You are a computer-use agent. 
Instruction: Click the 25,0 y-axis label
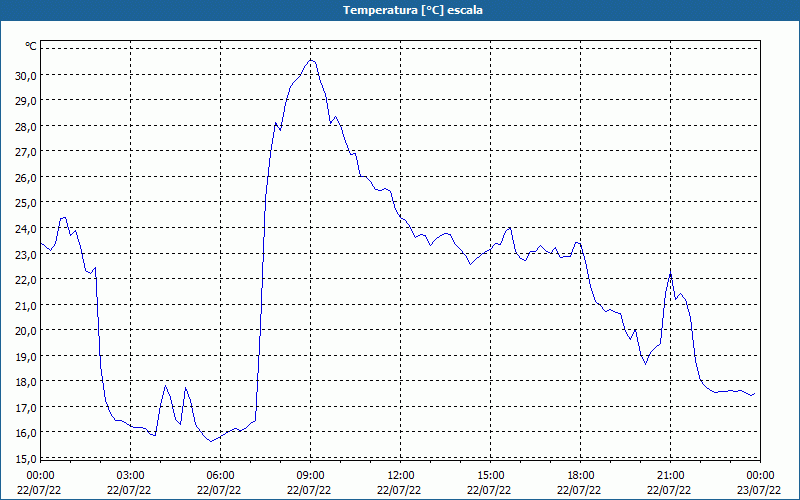click(26, 203)
